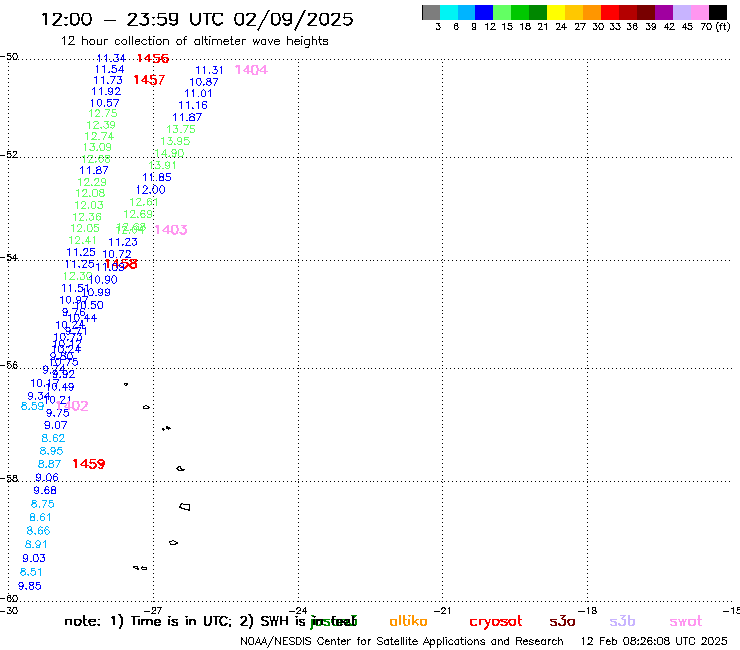The height and width of the screenshot is (650, 740).
Task: Click the note 'Time is in UTC'
Action: 181,621
